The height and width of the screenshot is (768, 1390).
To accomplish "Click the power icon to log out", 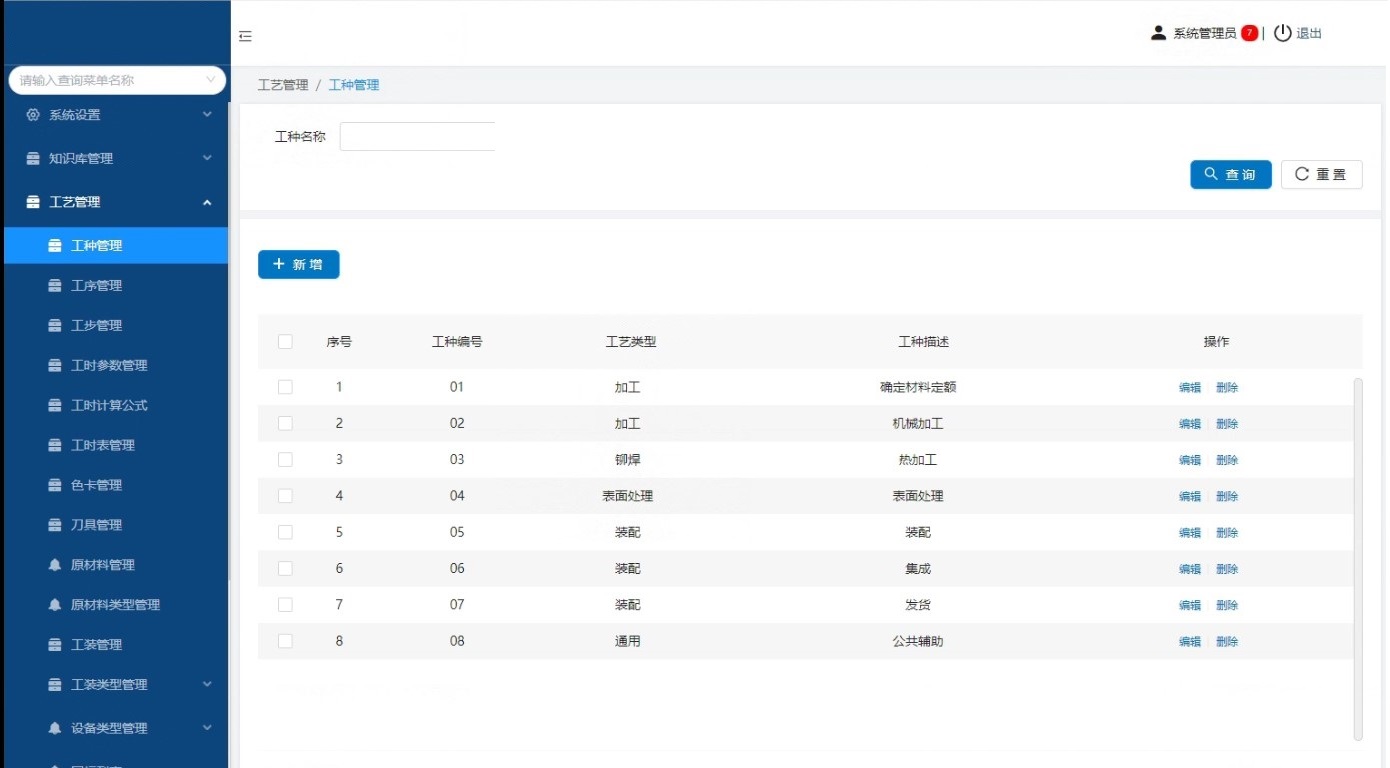I will [x=1282, y=33].
